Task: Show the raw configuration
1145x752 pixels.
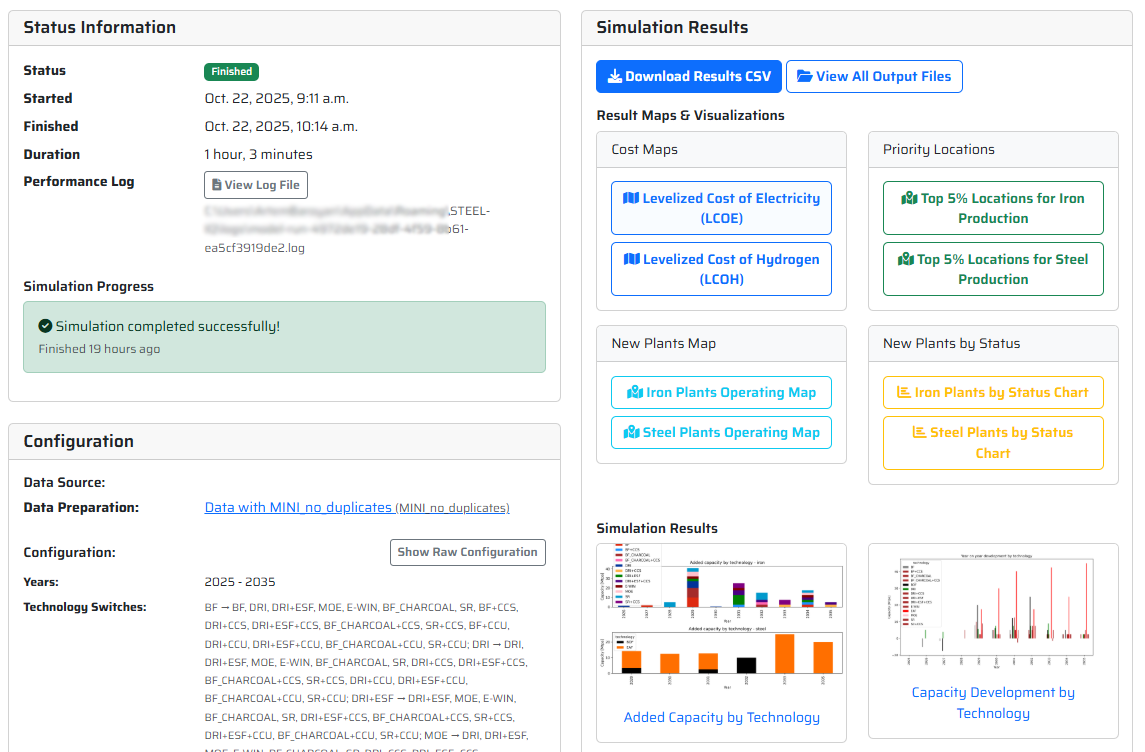Action: 467,552
